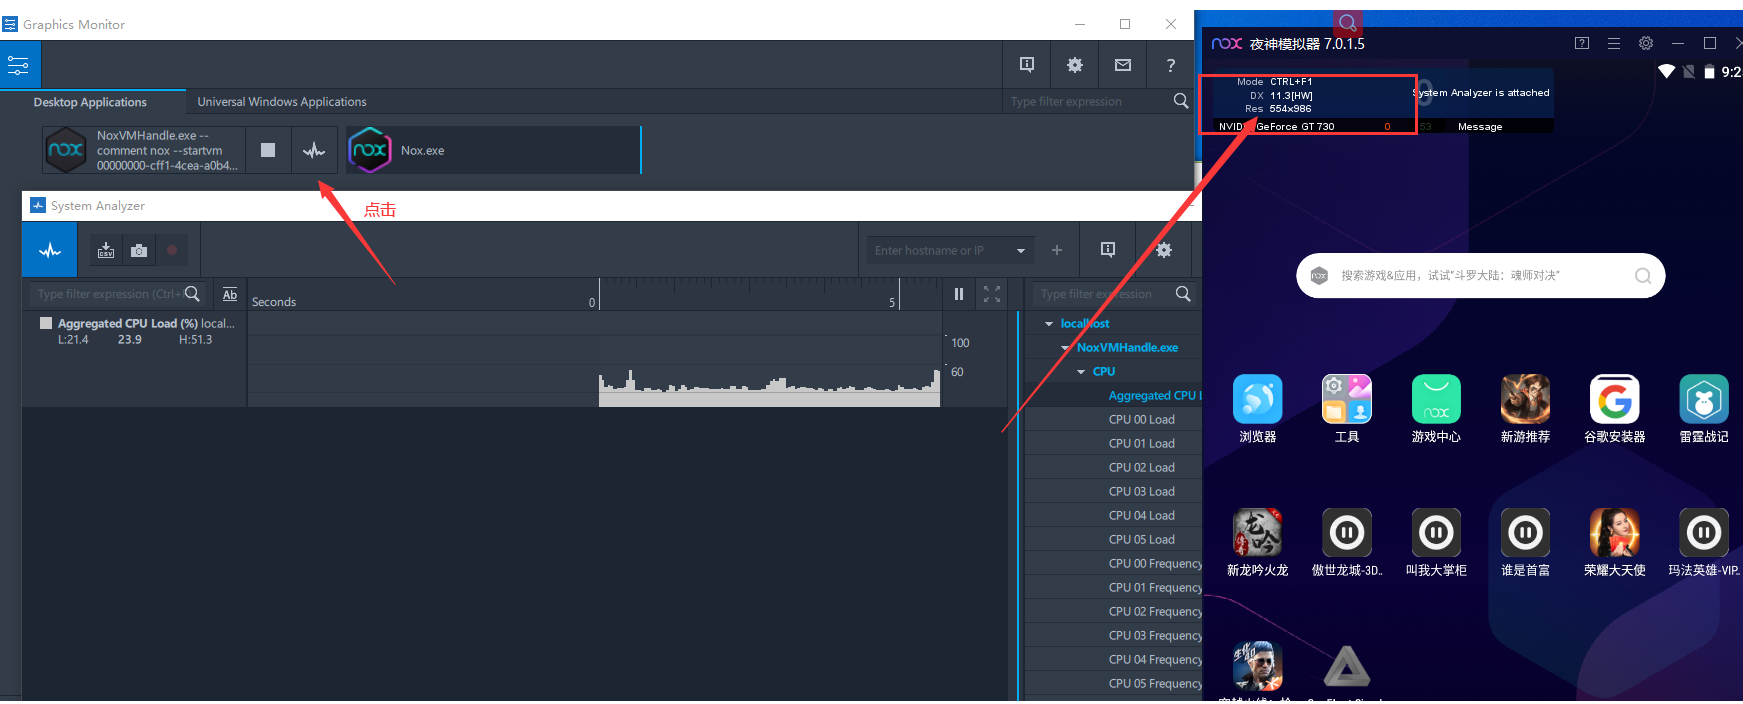This screenshot has height=704, width=1743.
Task: Click the Nox emulator game search bar
Action: coord(1481,276)
